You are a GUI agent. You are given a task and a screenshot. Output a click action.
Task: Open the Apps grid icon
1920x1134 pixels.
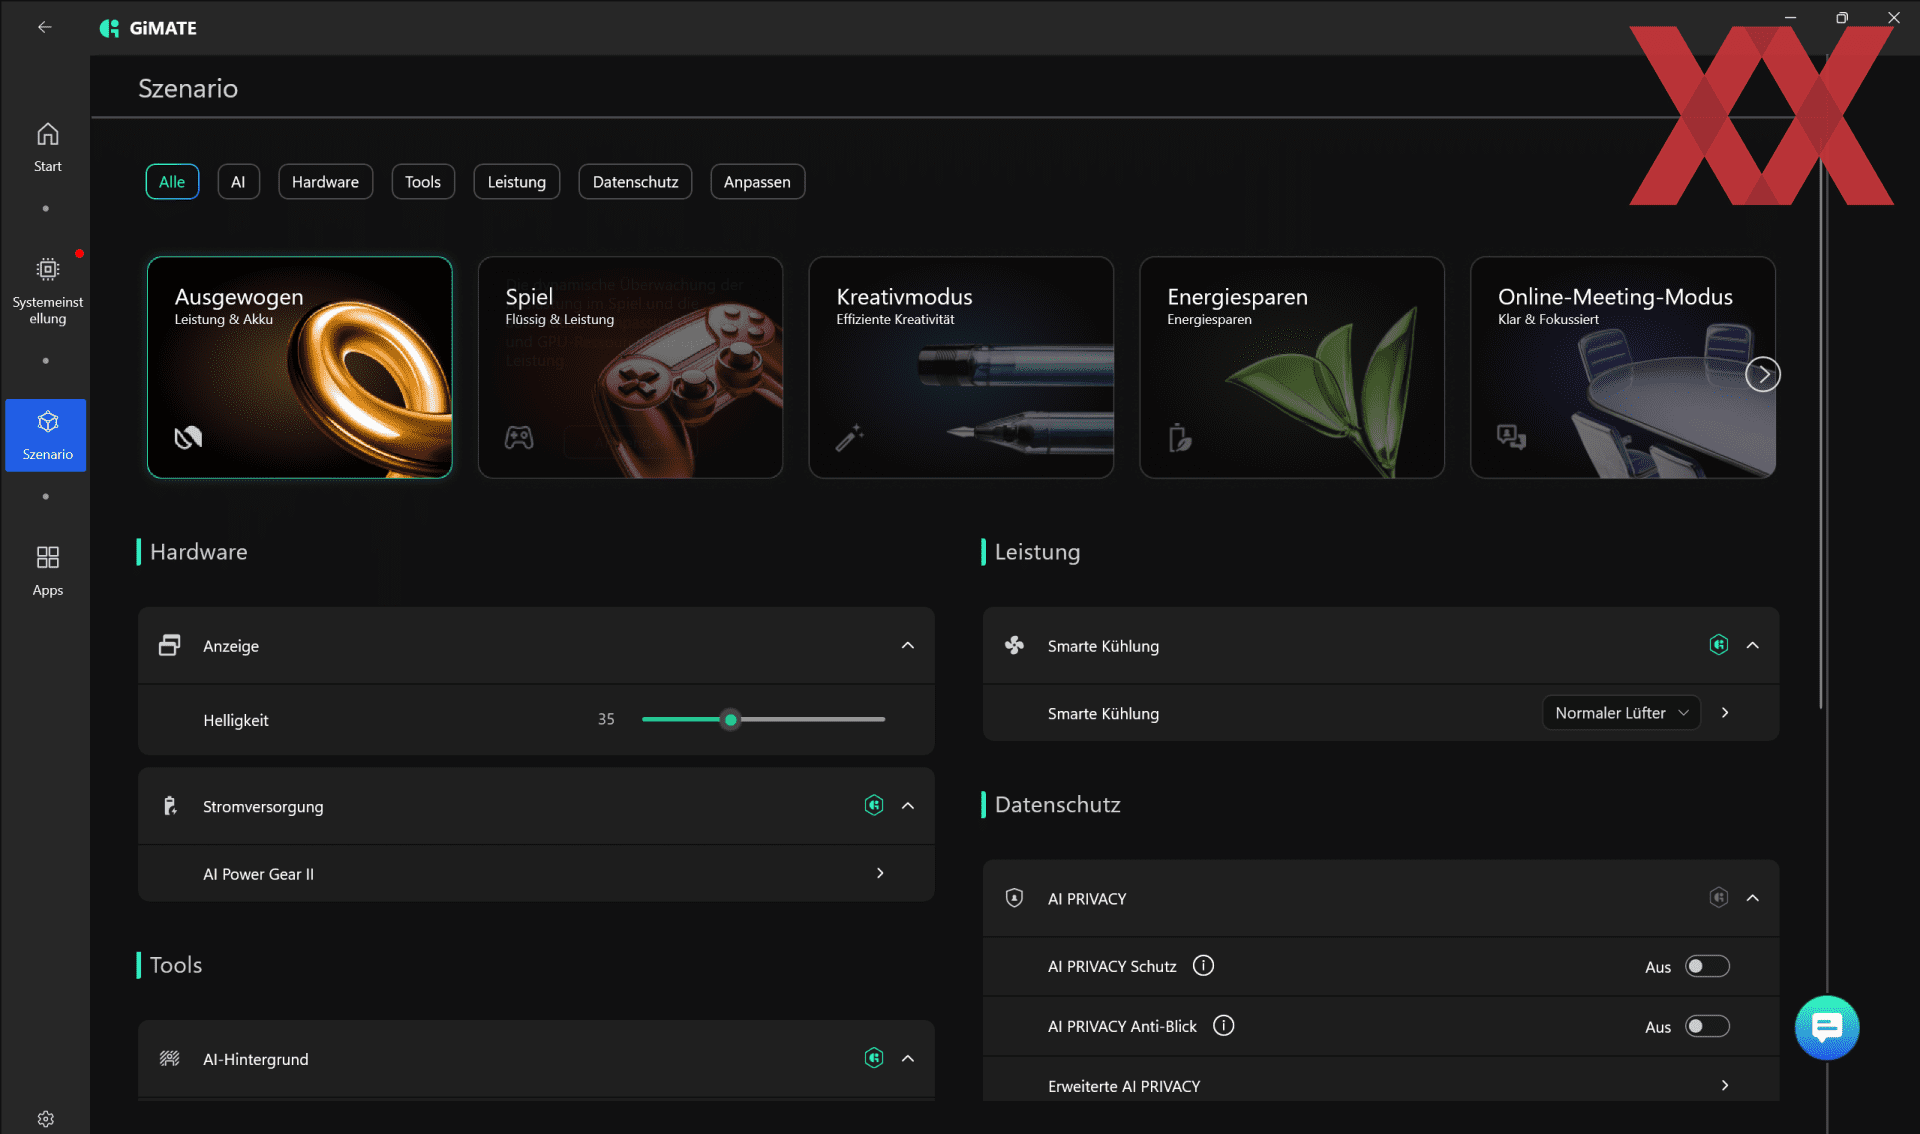pos(47,558)
